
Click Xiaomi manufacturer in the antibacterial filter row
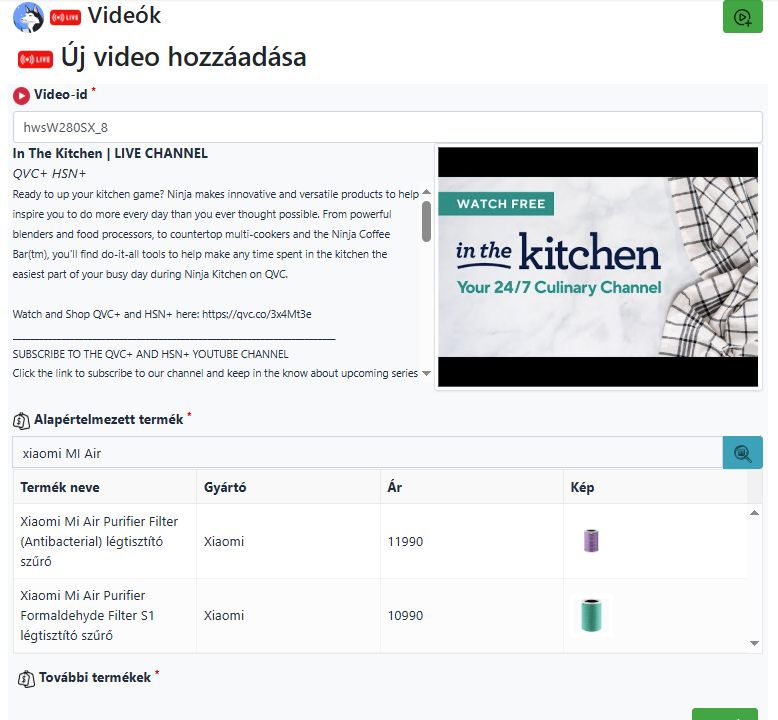288,541
